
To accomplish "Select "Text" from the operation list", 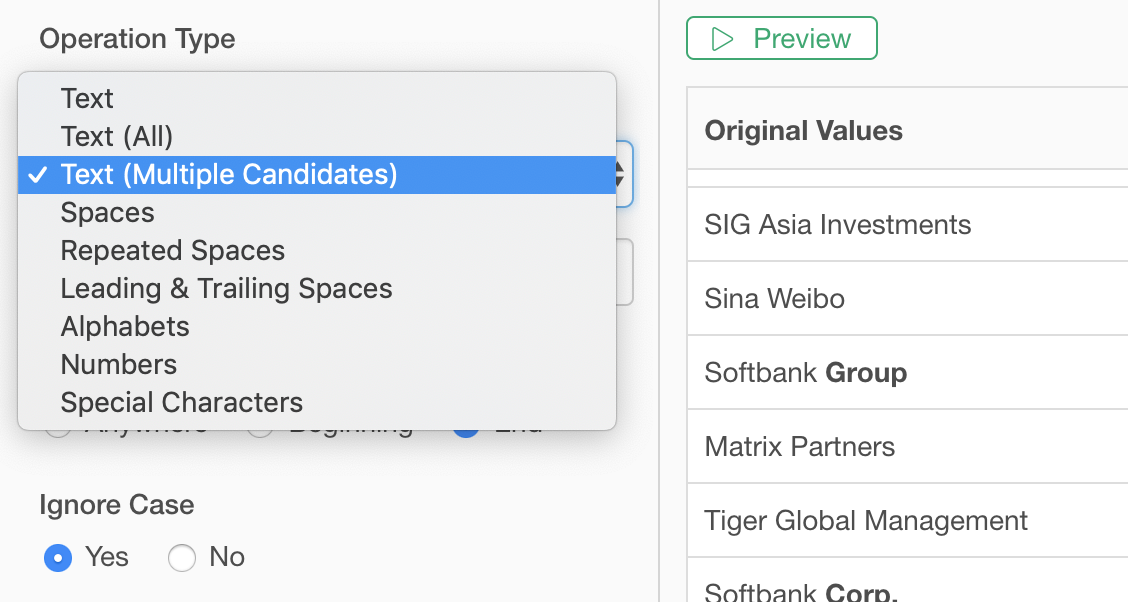I will click(87, 98).
